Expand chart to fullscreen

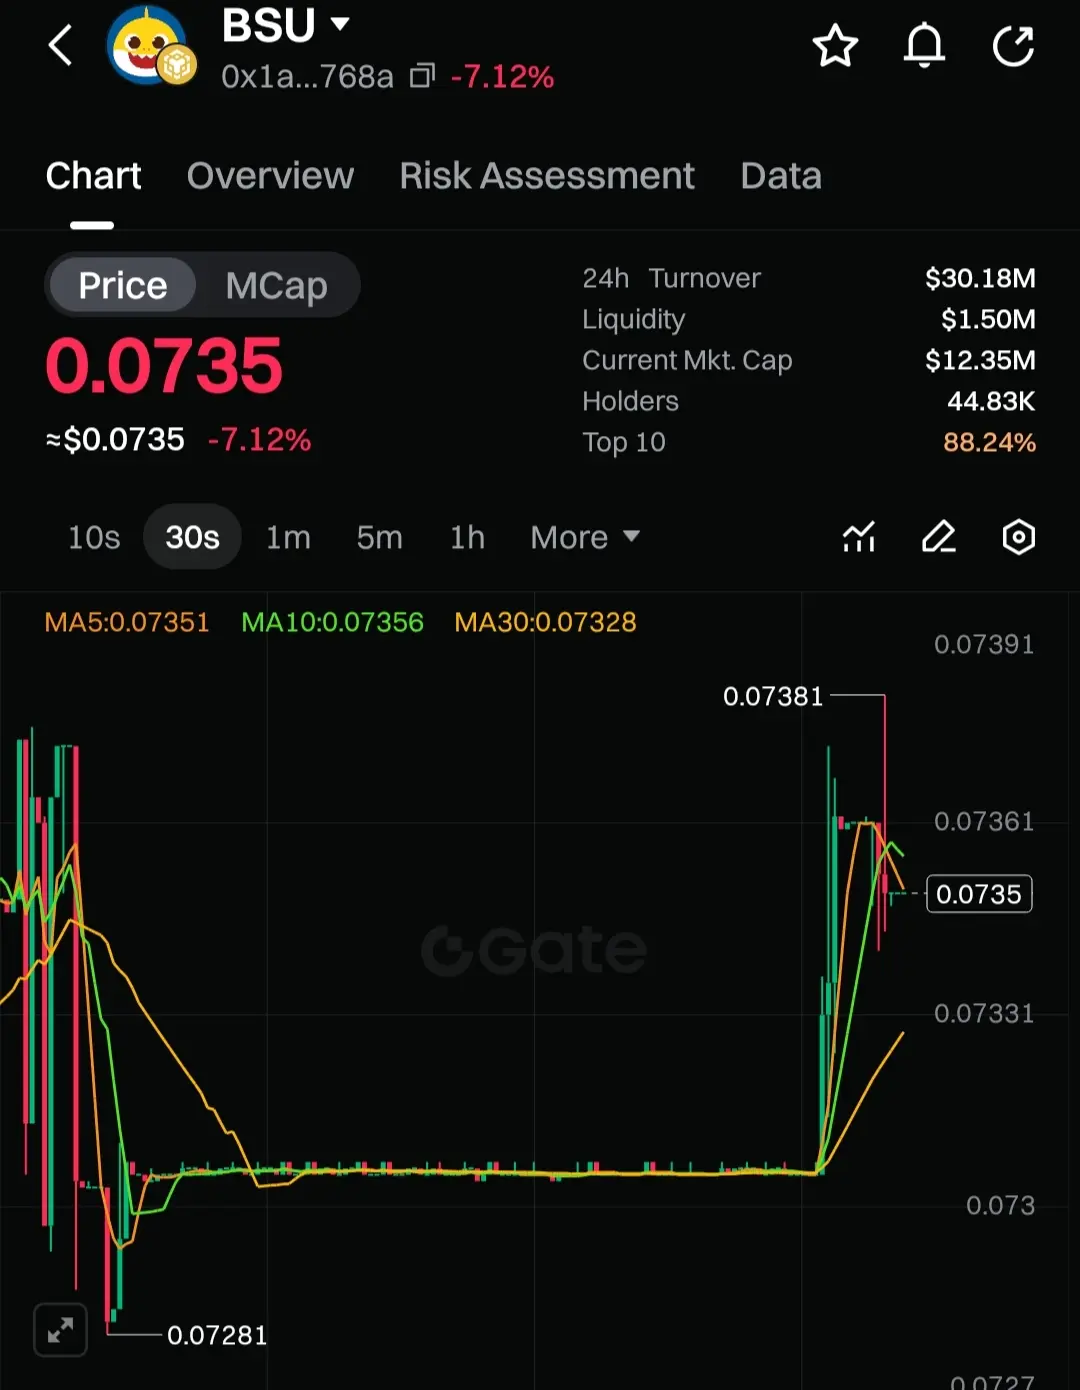60,1330
